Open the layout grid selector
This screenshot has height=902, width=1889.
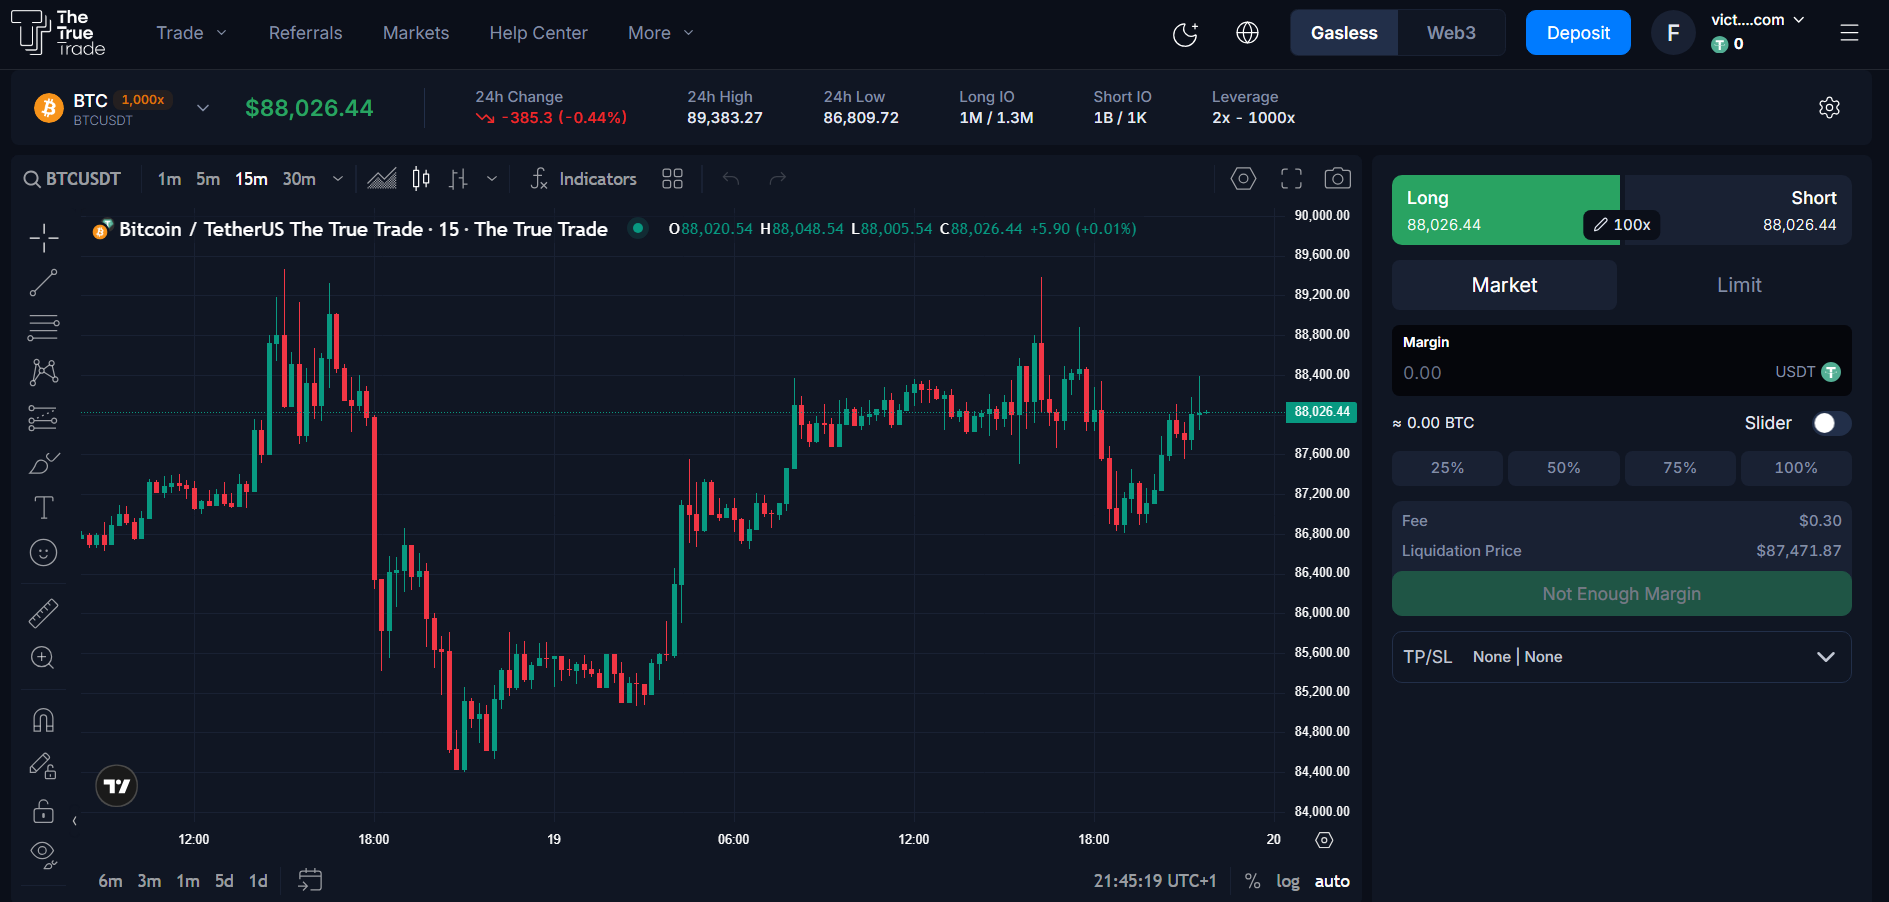coord(672,179)
